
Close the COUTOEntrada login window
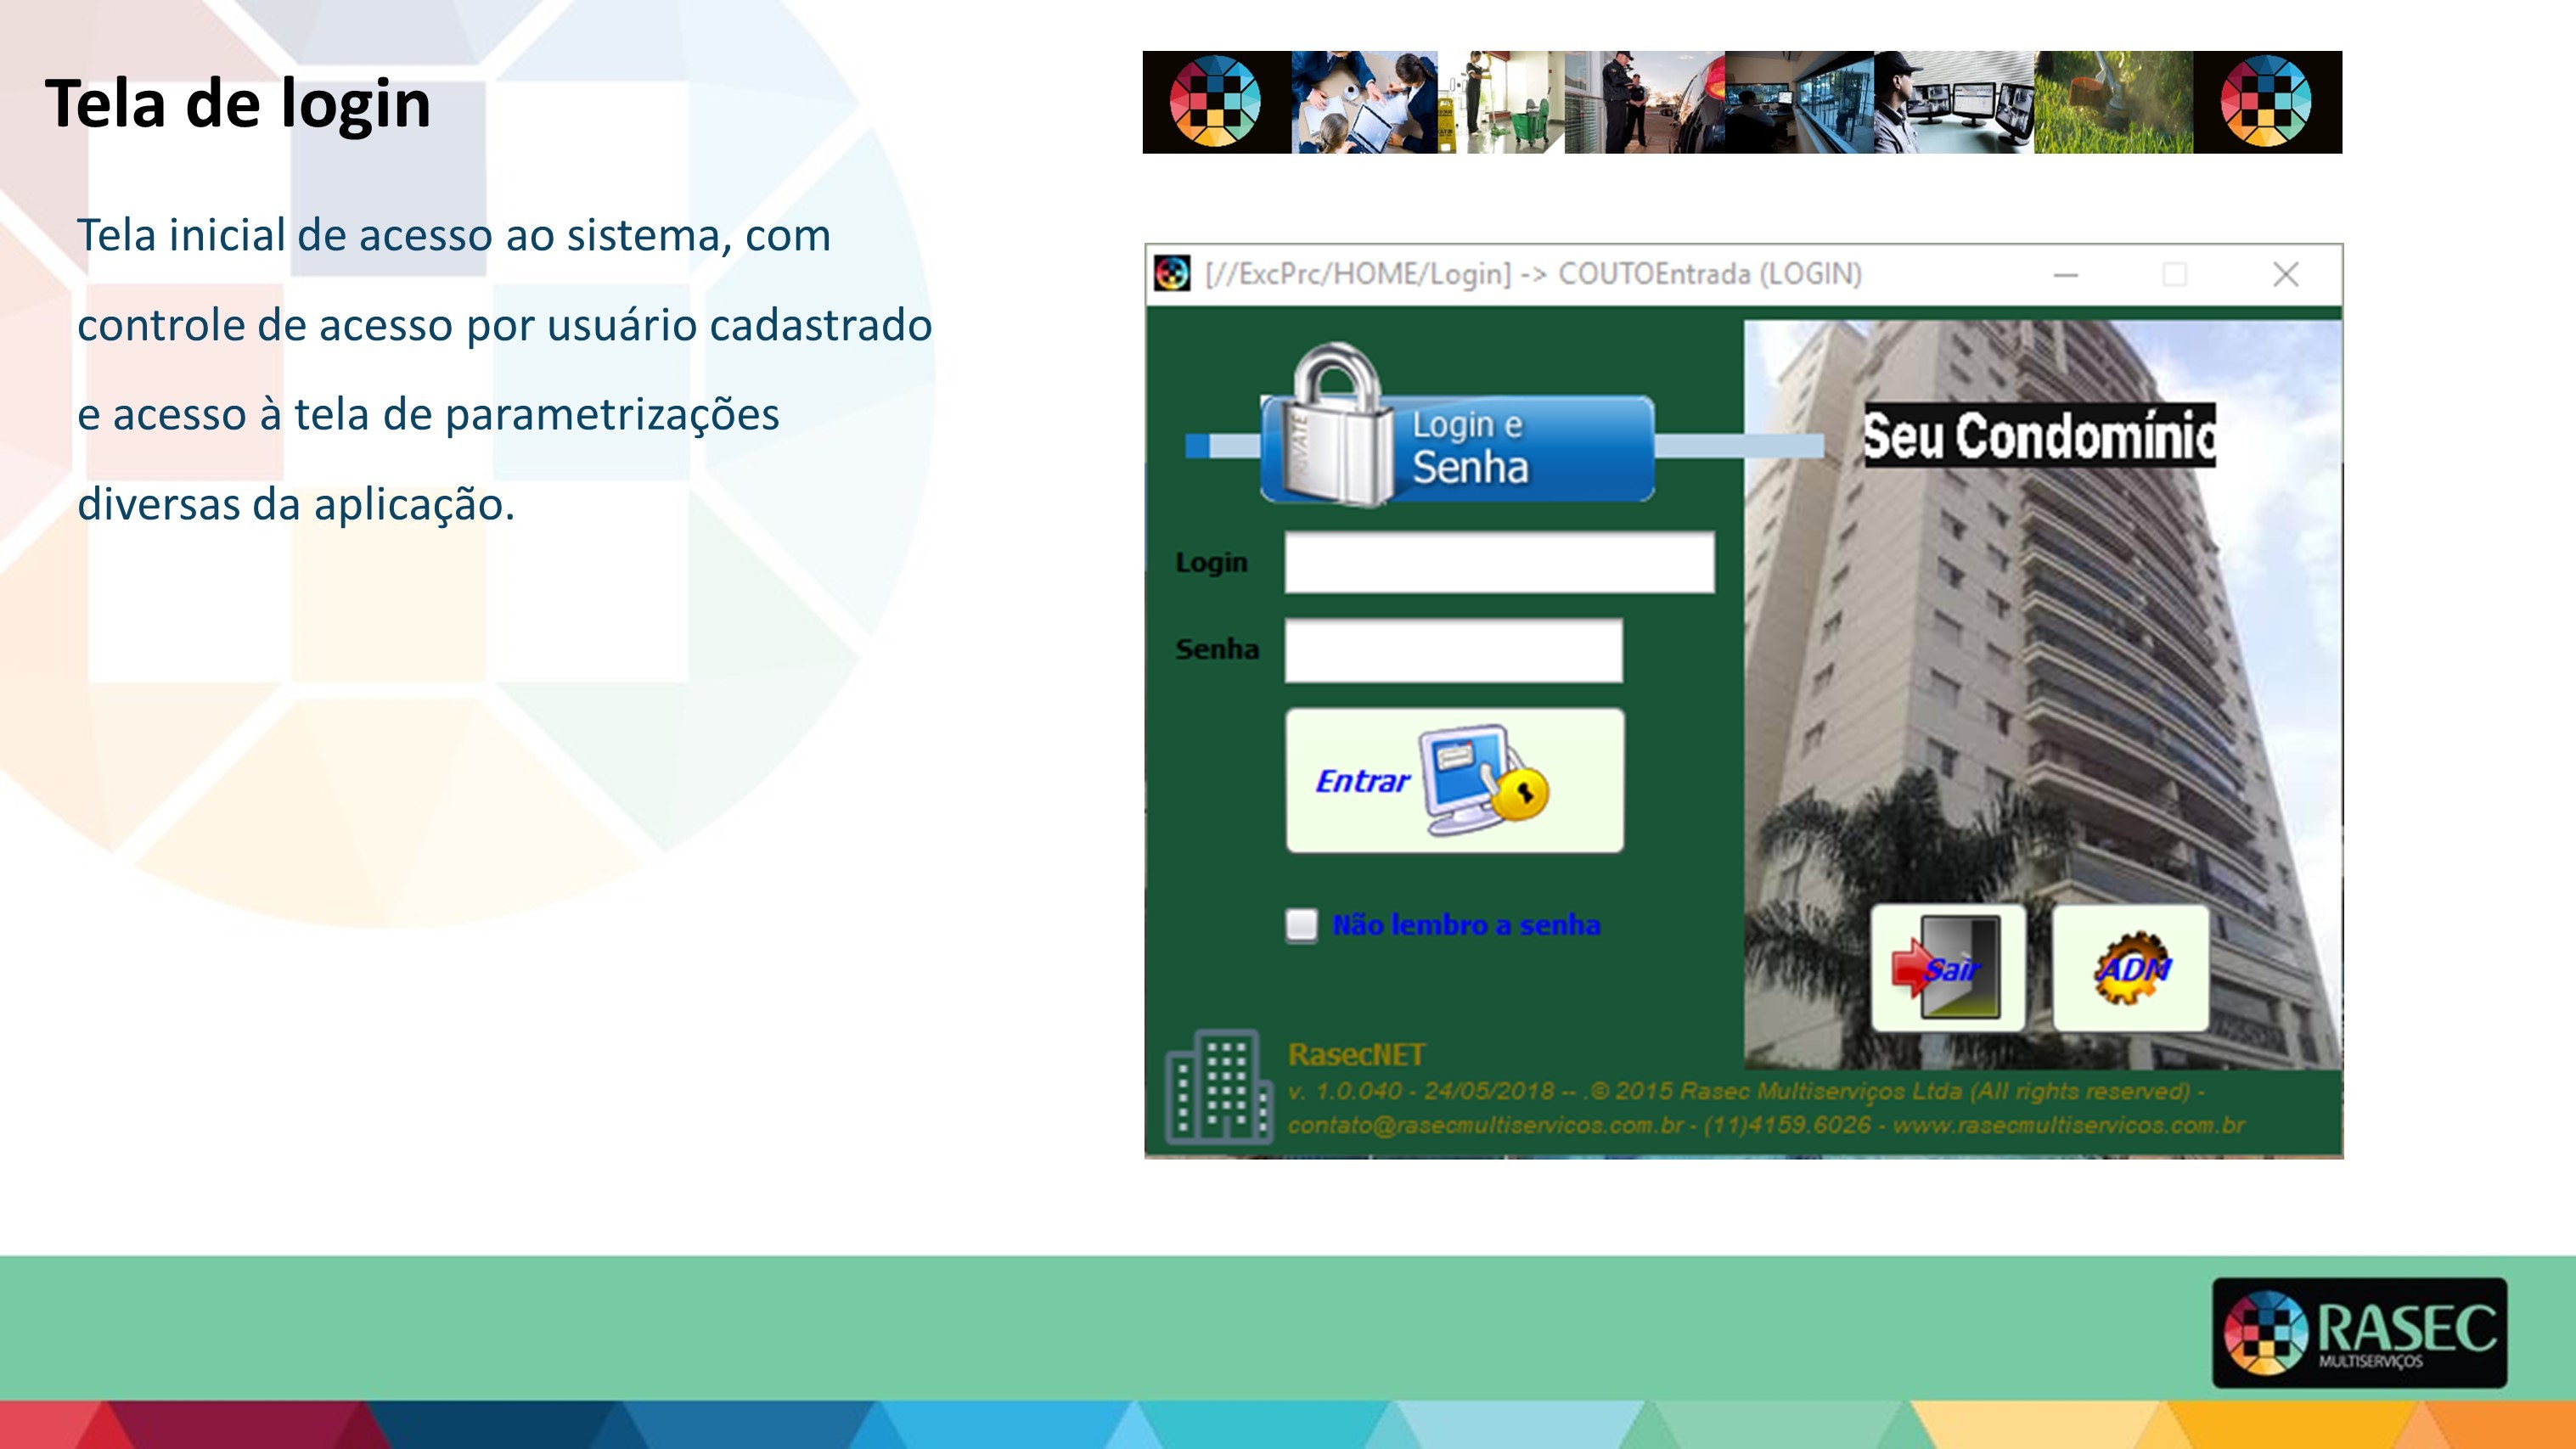2285,274
